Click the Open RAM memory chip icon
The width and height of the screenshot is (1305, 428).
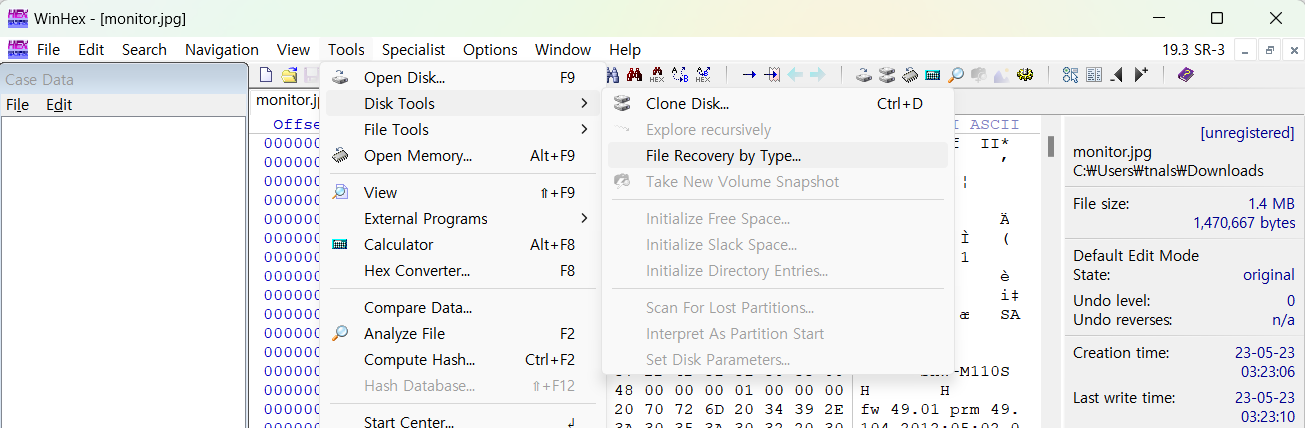pyautogui.click(x=910, y=75)
